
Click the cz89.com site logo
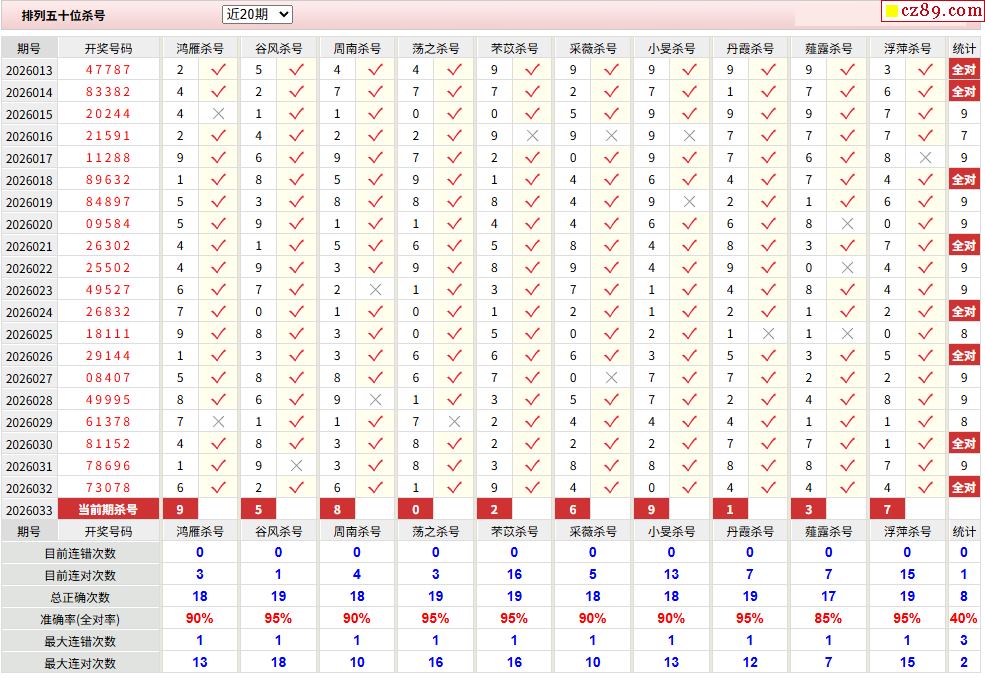click(x=932, y=11)
